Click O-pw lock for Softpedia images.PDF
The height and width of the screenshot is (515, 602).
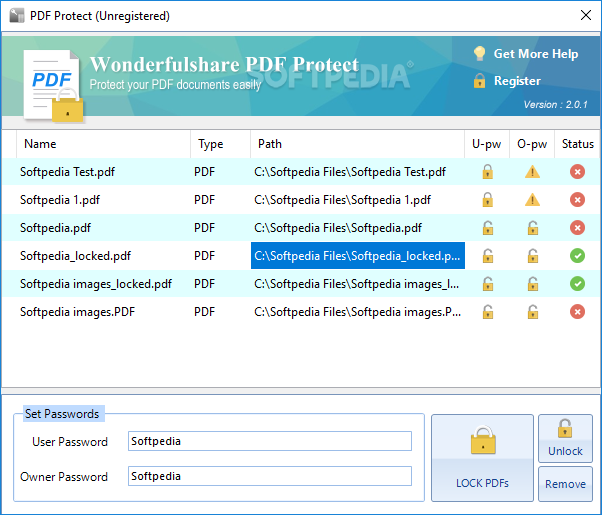[533, 312]
